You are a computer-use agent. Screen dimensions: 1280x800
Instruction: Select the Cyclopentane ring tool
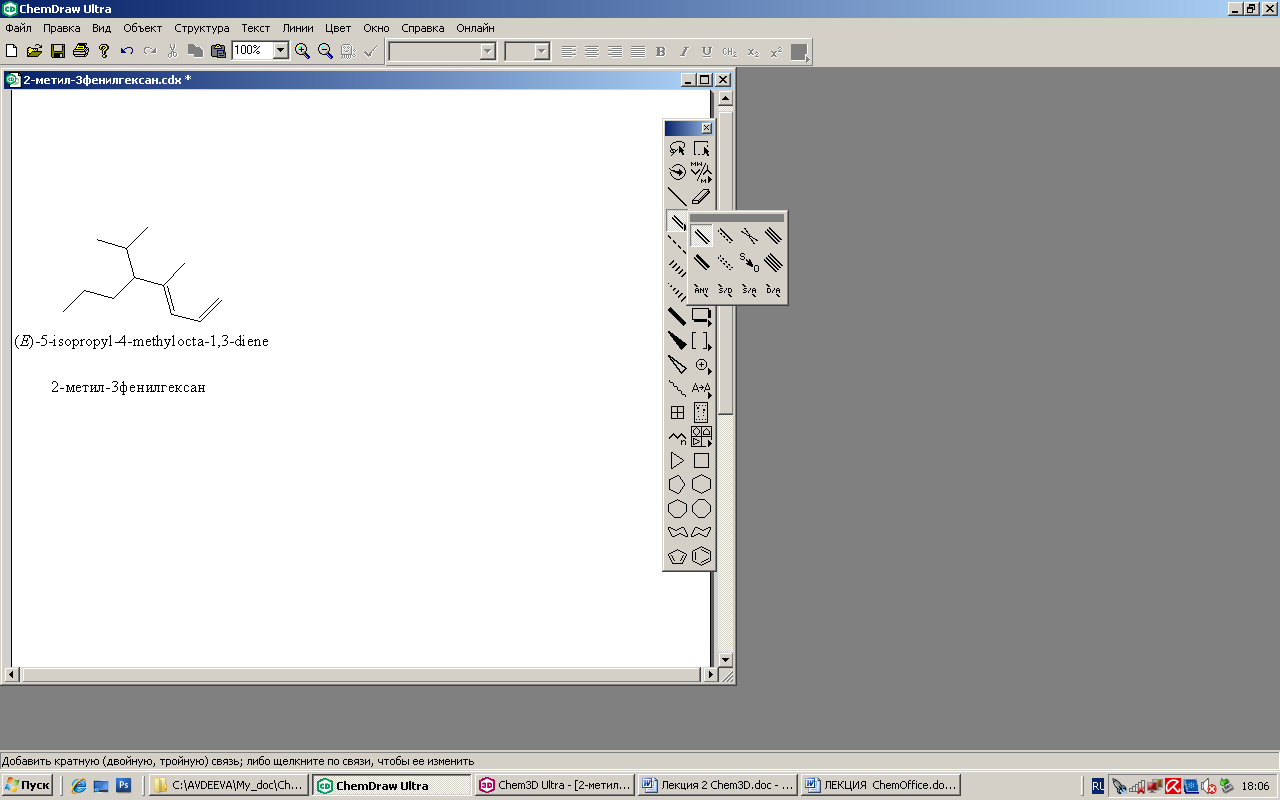677,484
